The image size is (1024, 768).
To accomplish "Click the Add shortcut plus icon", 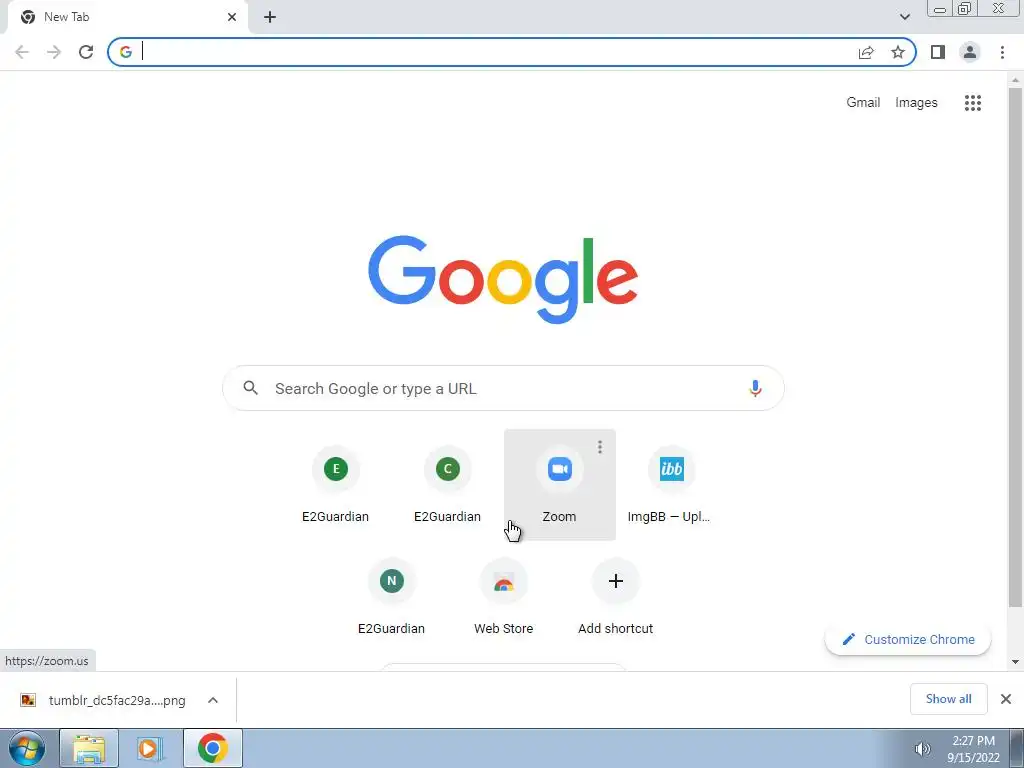I will [616, 581].
